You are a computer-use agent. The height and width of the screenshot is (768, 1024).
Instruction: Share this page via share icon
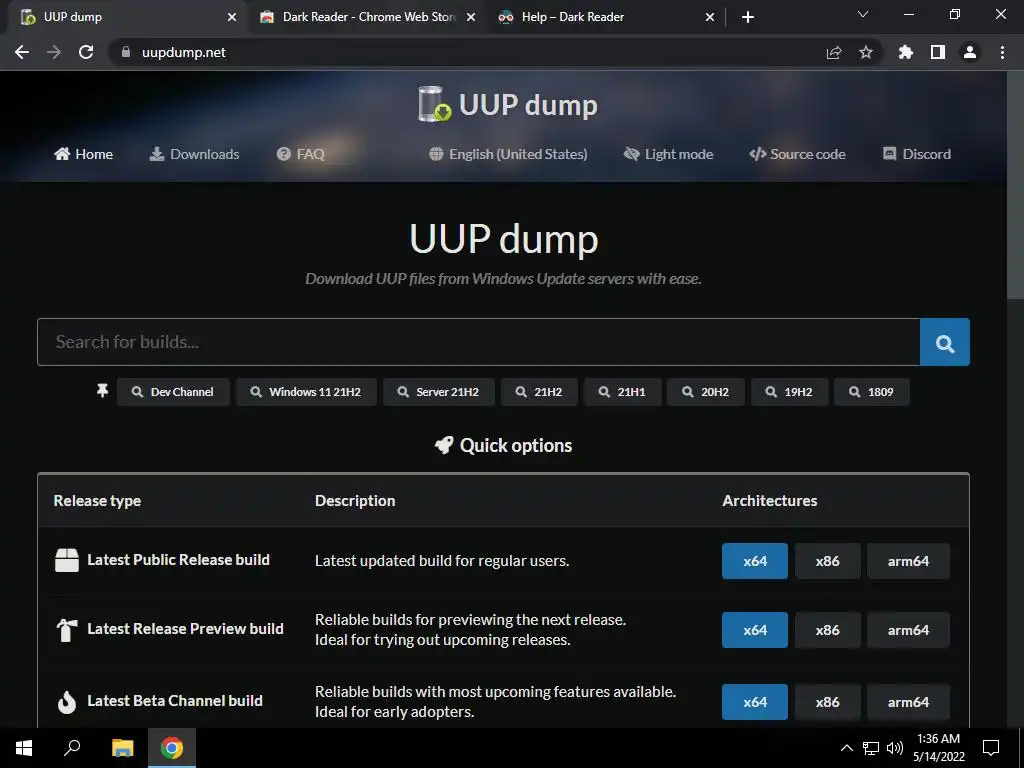click(x=834, y=52)
